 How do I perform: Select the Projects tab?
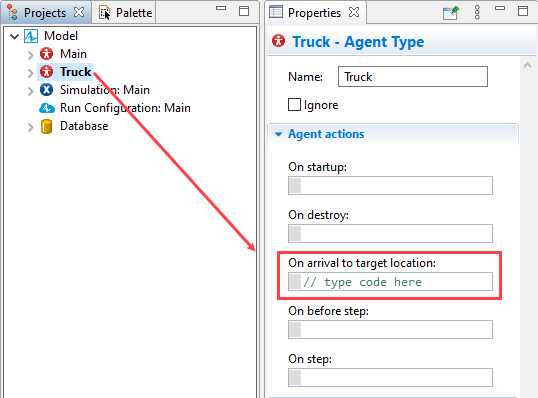tap(45, 13)
